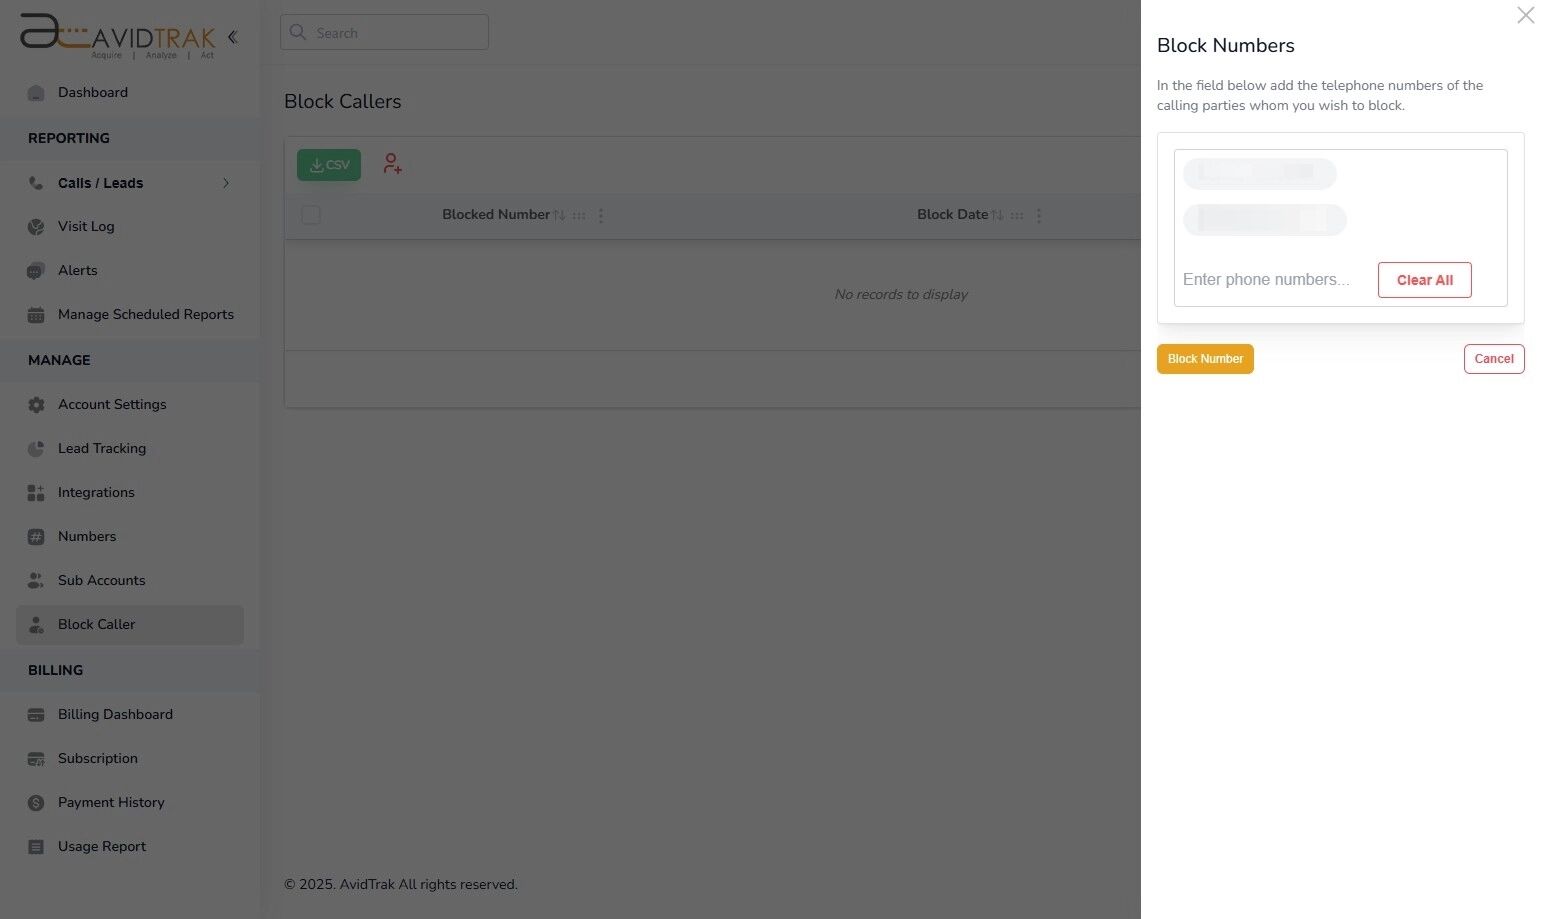Click the AvidTrak logo
The image size is (1541, 919).
(x=118, y=36)
